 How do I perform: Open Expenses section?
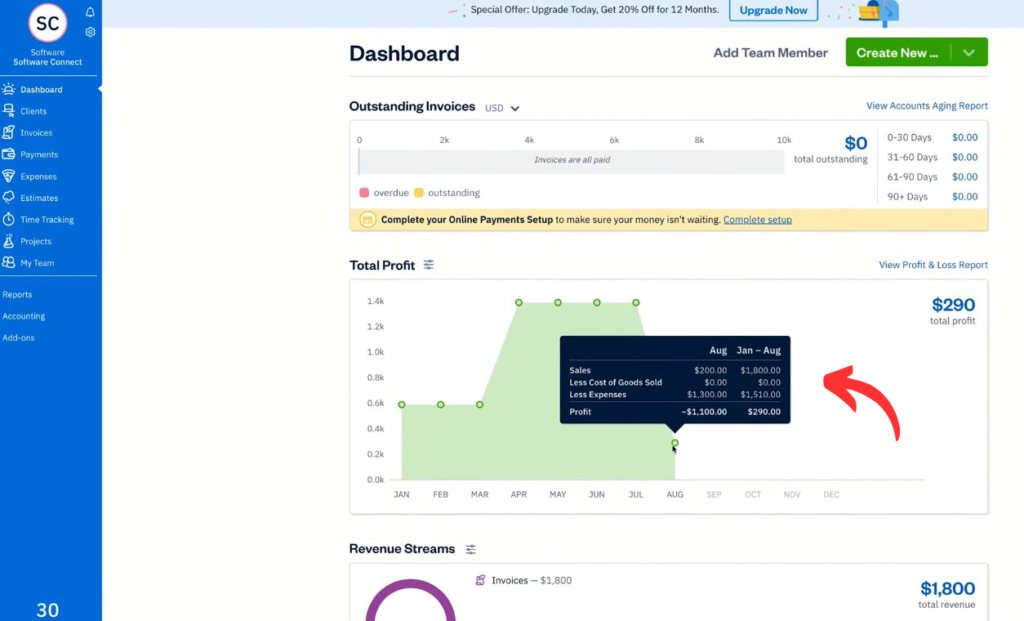tap(39, 176)
